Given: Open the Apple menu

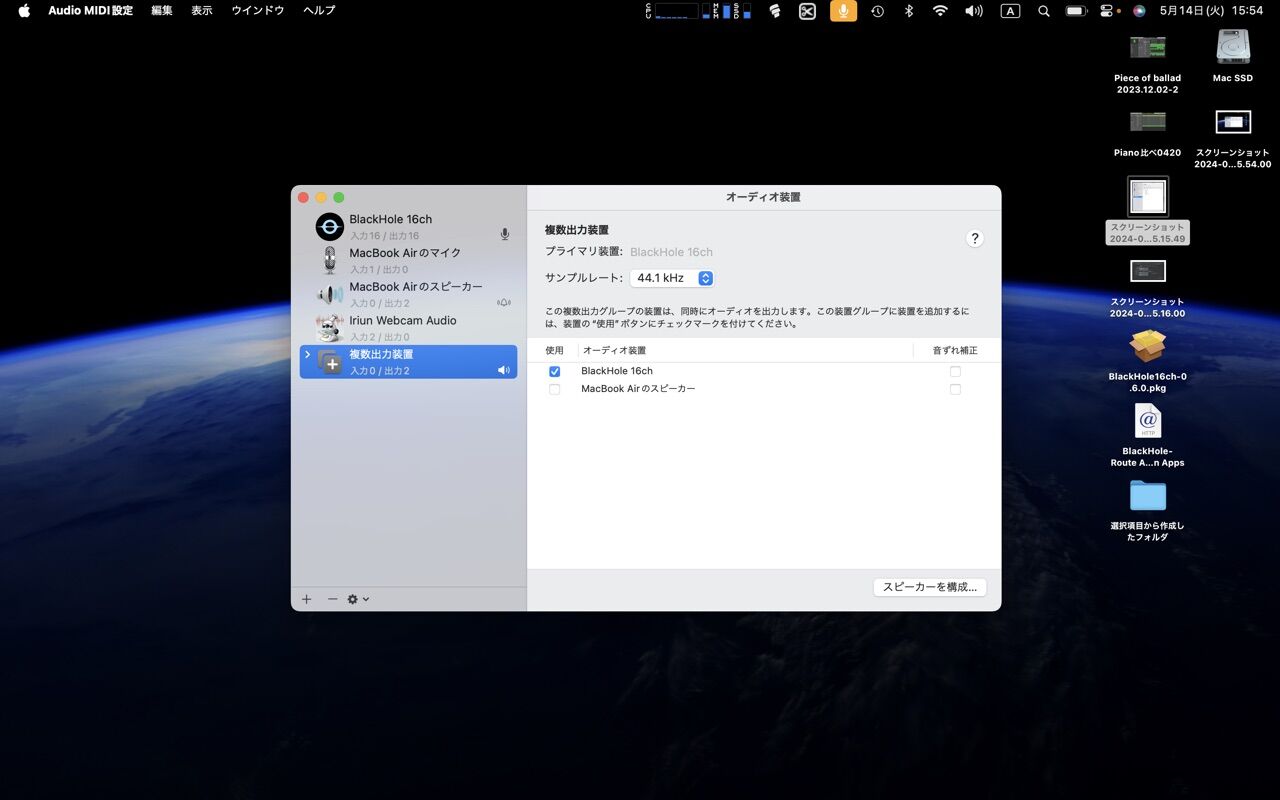Looking at the screenshot, I should click(x=24, y=10).
